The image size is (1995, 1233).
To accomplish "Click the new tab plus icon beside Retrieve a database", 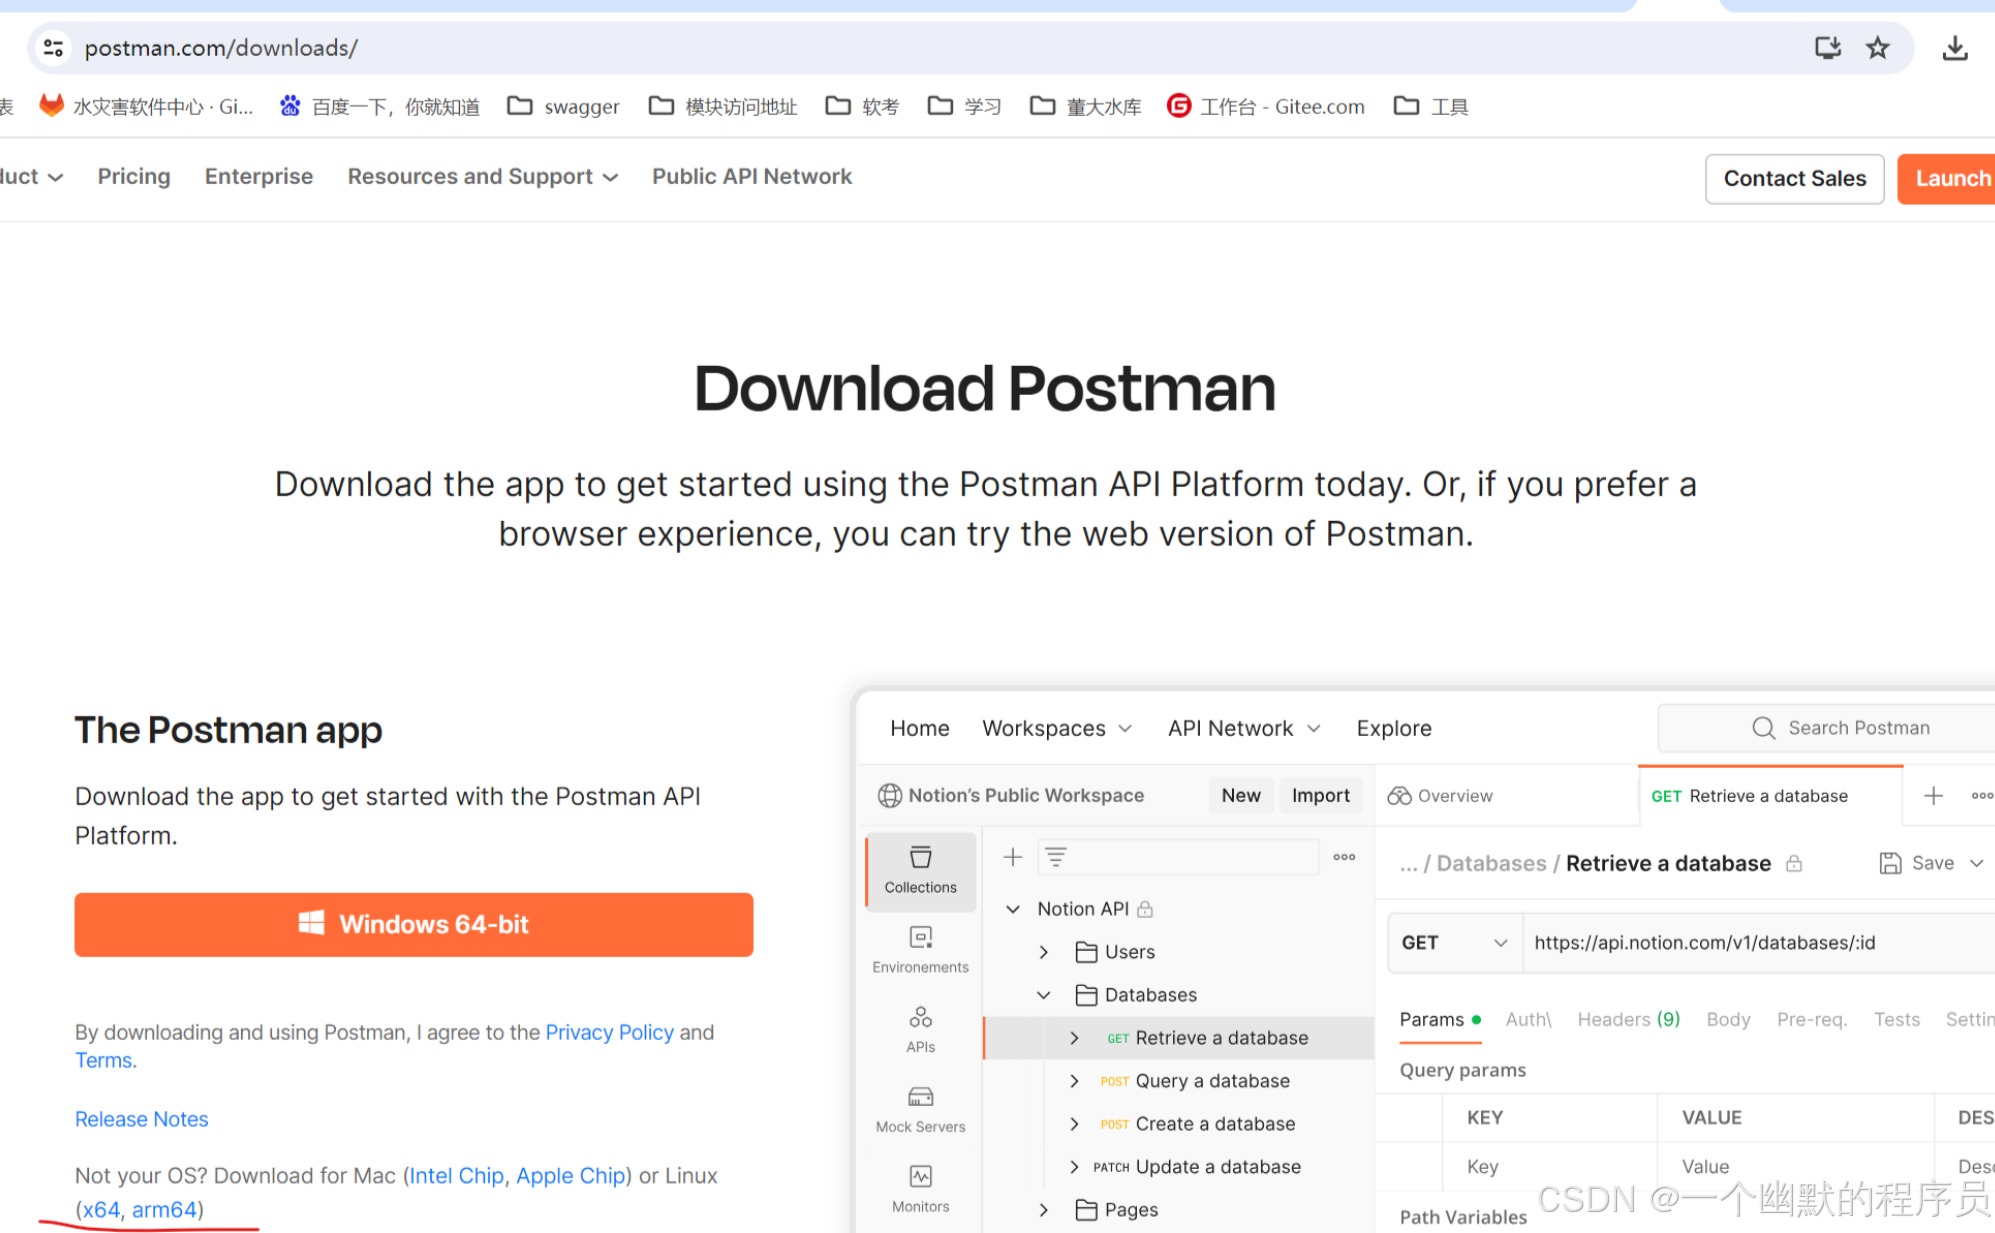I will click(x=1933, y=796).
